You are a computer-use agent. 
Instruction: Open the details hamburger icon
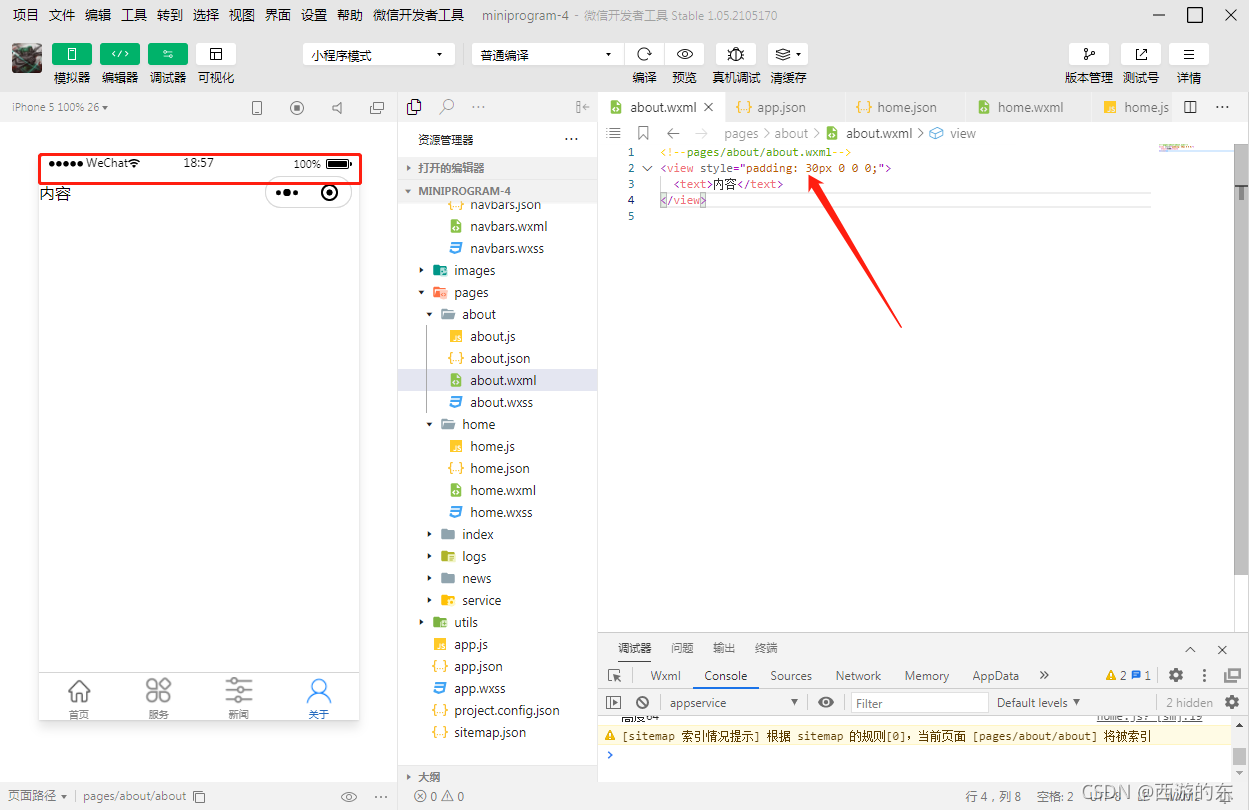1189,54
